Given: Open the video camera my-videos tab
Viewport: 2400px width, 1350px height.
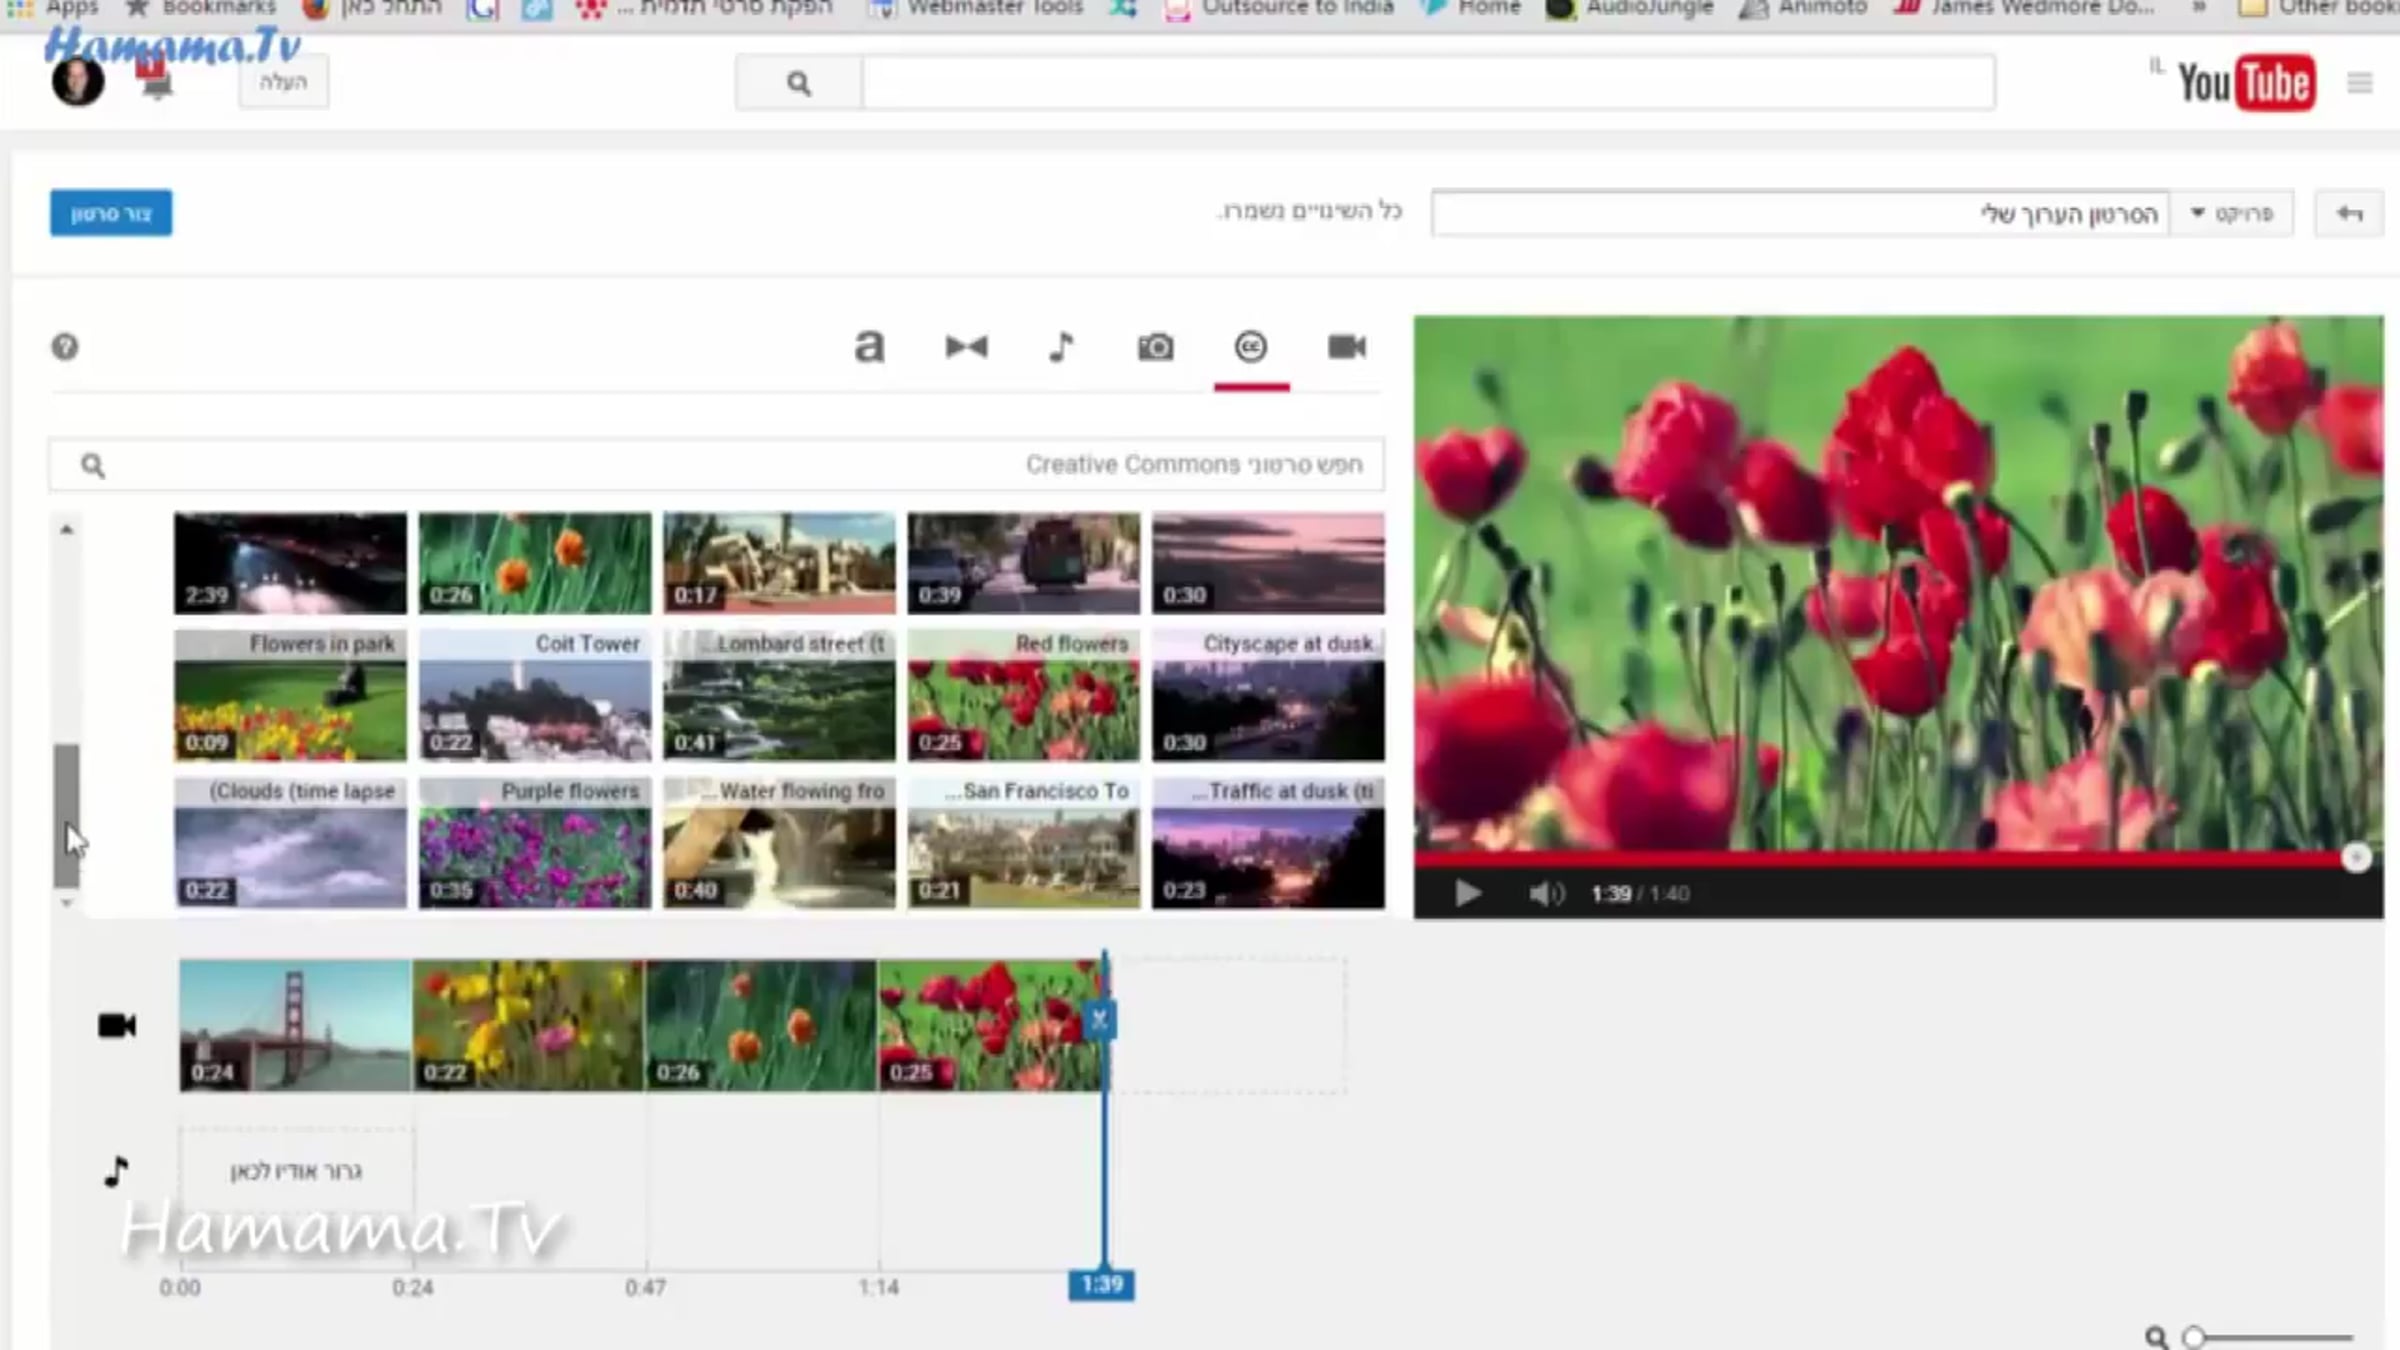Looking at the screenshot, I should coord(1346,347).
